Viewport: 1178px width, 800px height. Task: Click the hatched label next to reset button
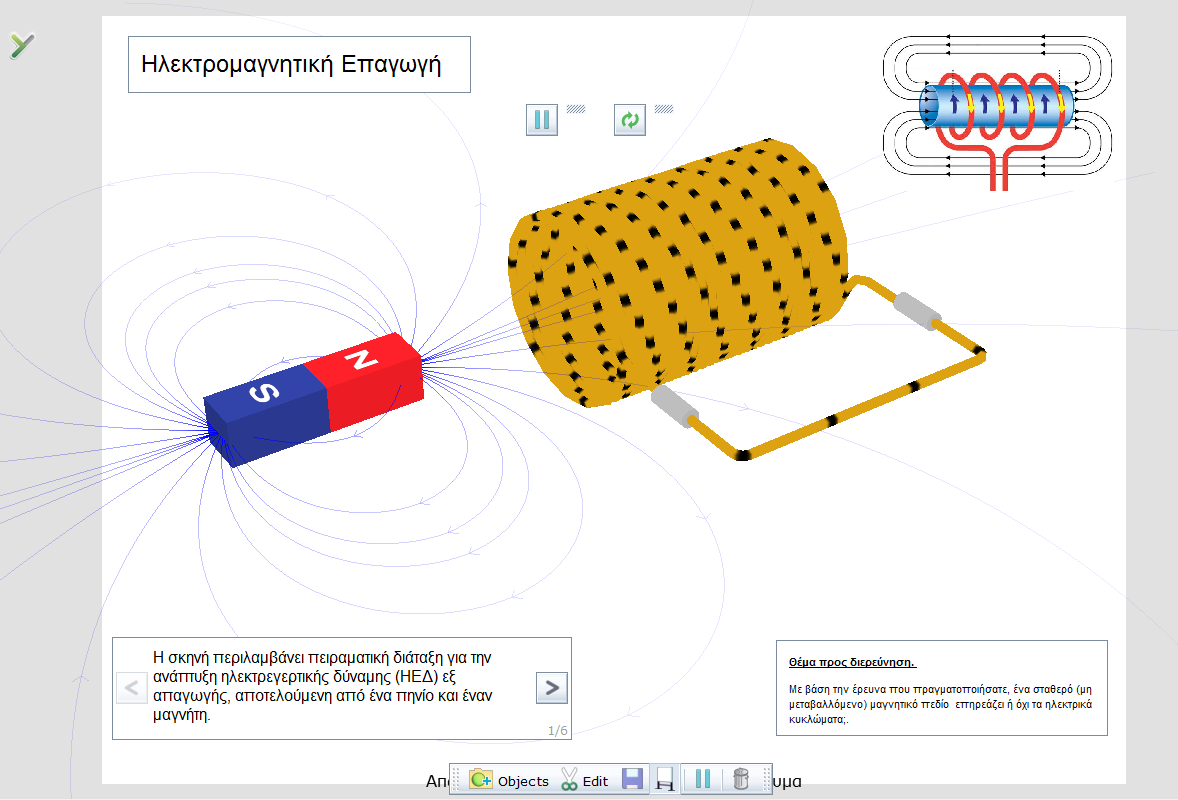point(663,109)
